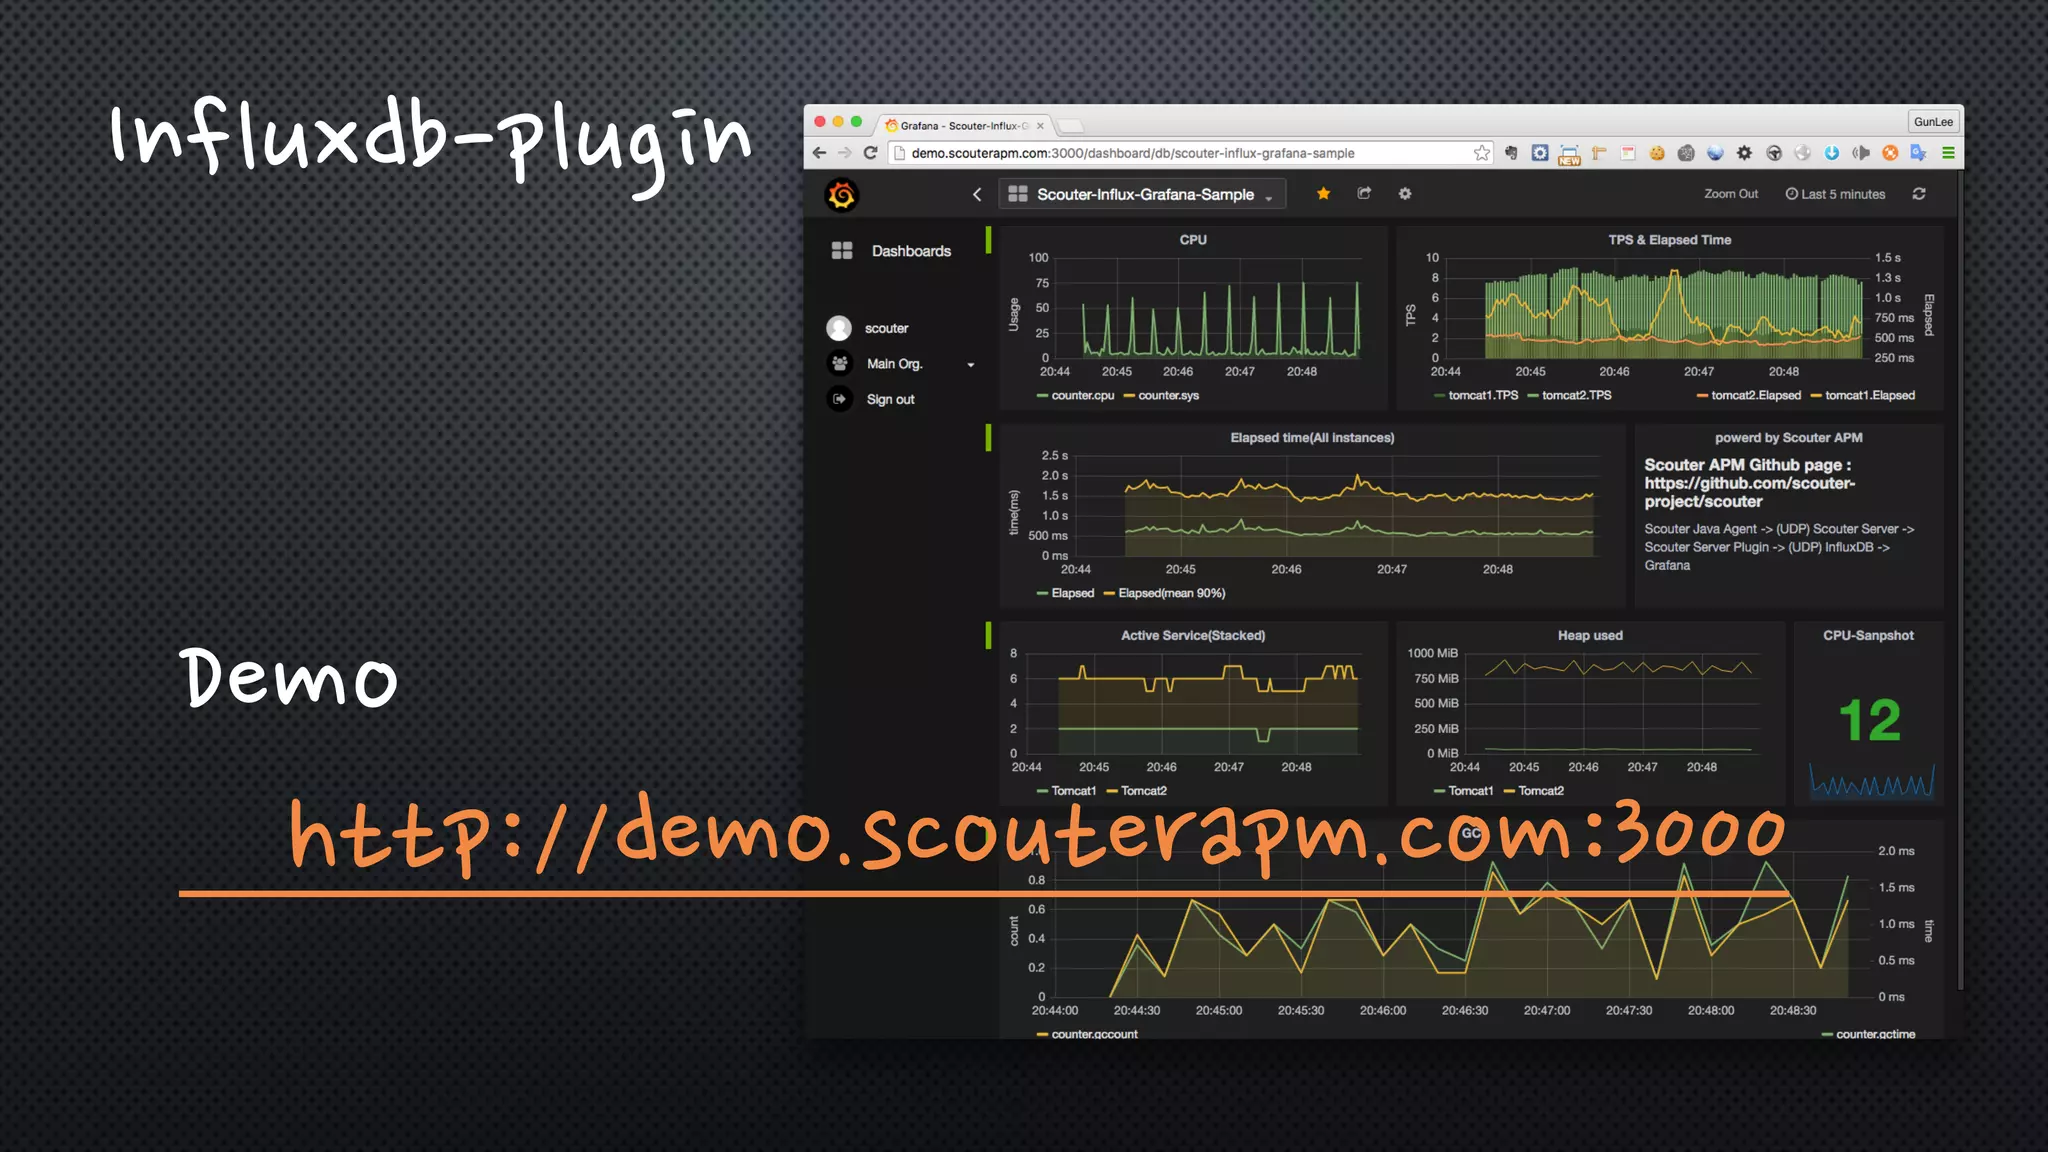This screenshot has width=2048, height=1152.
Task: Open the Chrome hamburger menu
Action: click(1948, 153)
